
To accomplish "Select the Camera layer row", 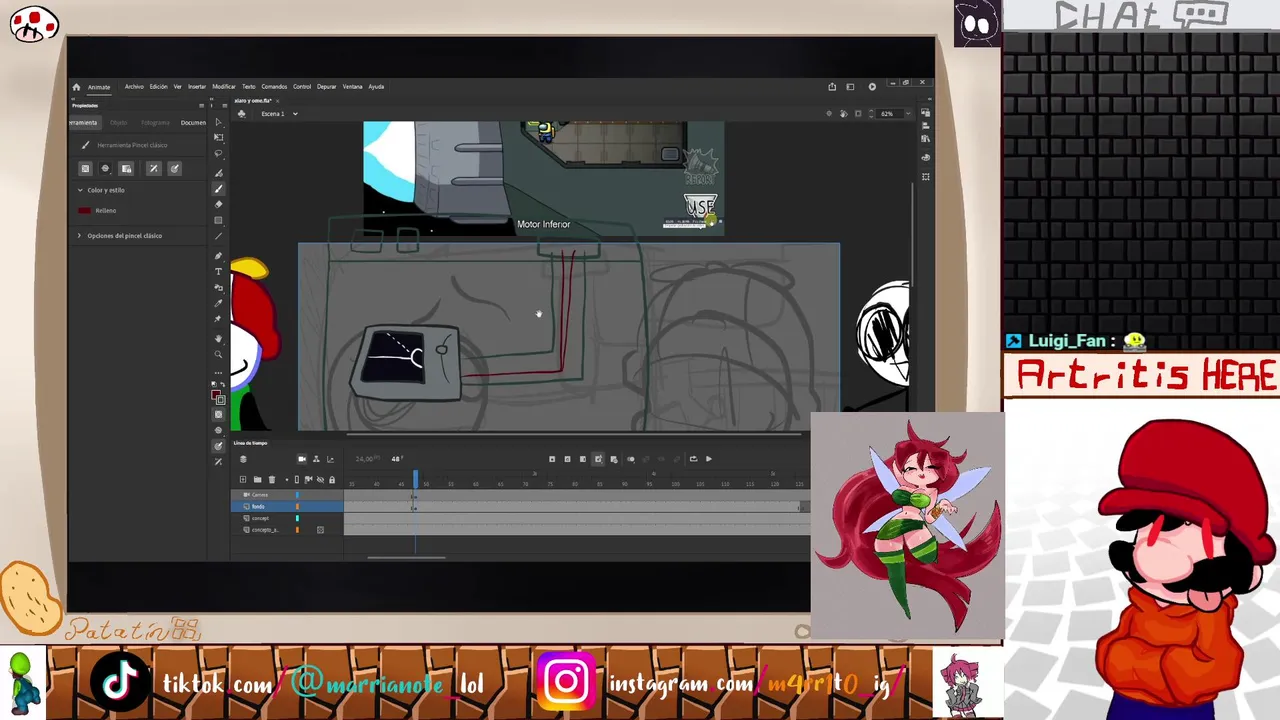I will 288,495.
